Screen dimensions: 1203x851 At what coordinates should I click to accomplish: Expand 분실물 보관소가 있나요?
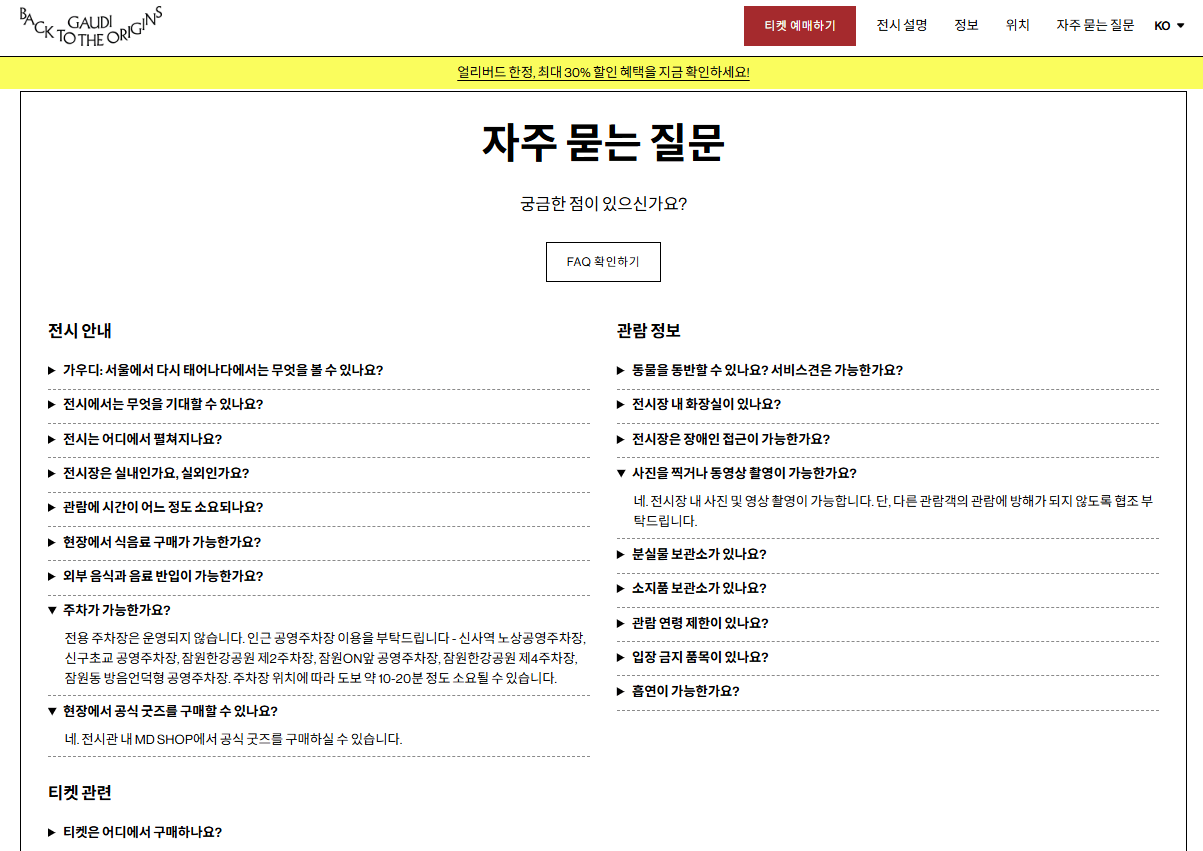[888, 554]
